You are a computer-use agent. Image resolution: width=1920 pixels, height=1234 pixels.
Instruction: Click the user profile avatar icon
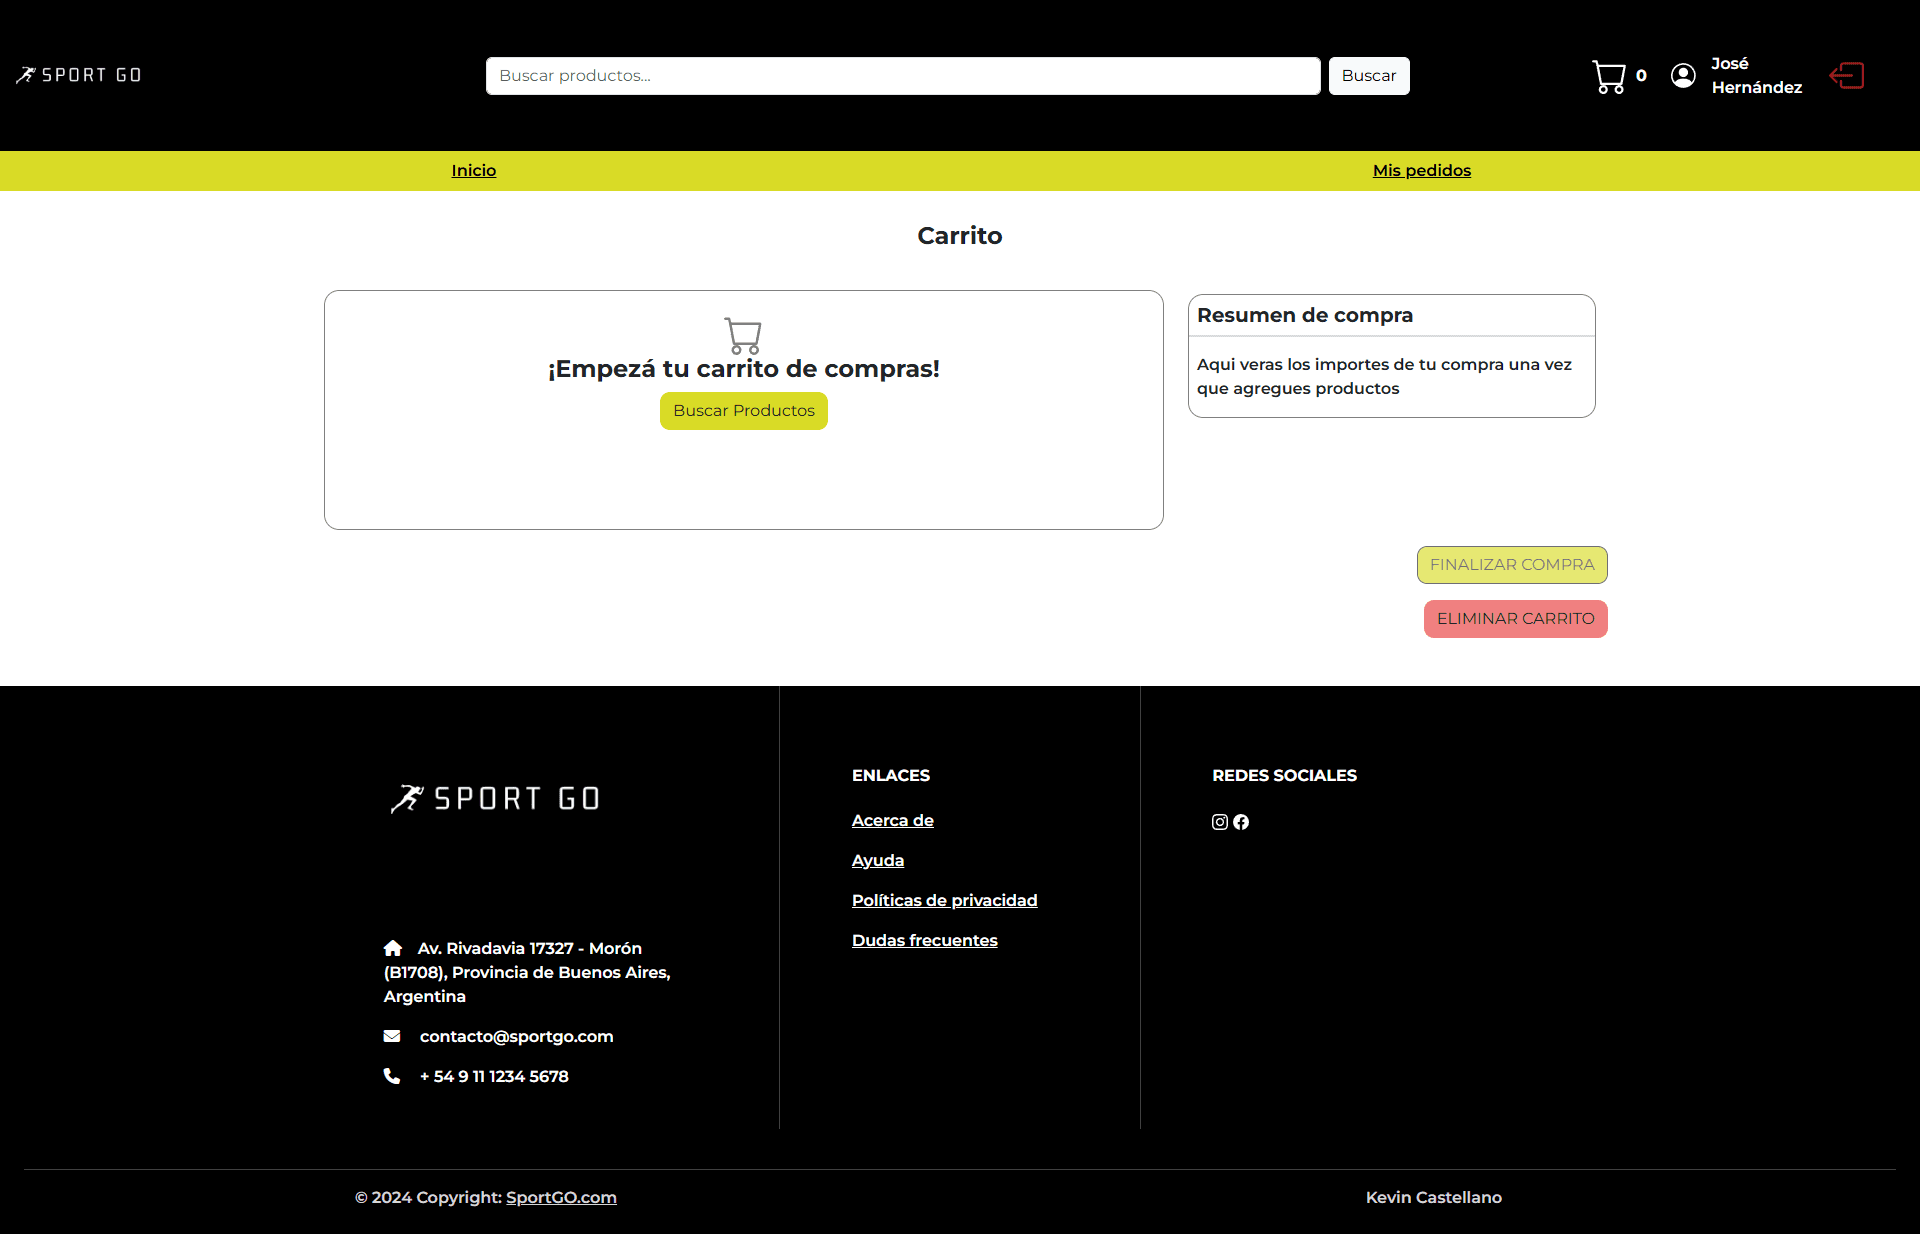tap(1683, 76)
